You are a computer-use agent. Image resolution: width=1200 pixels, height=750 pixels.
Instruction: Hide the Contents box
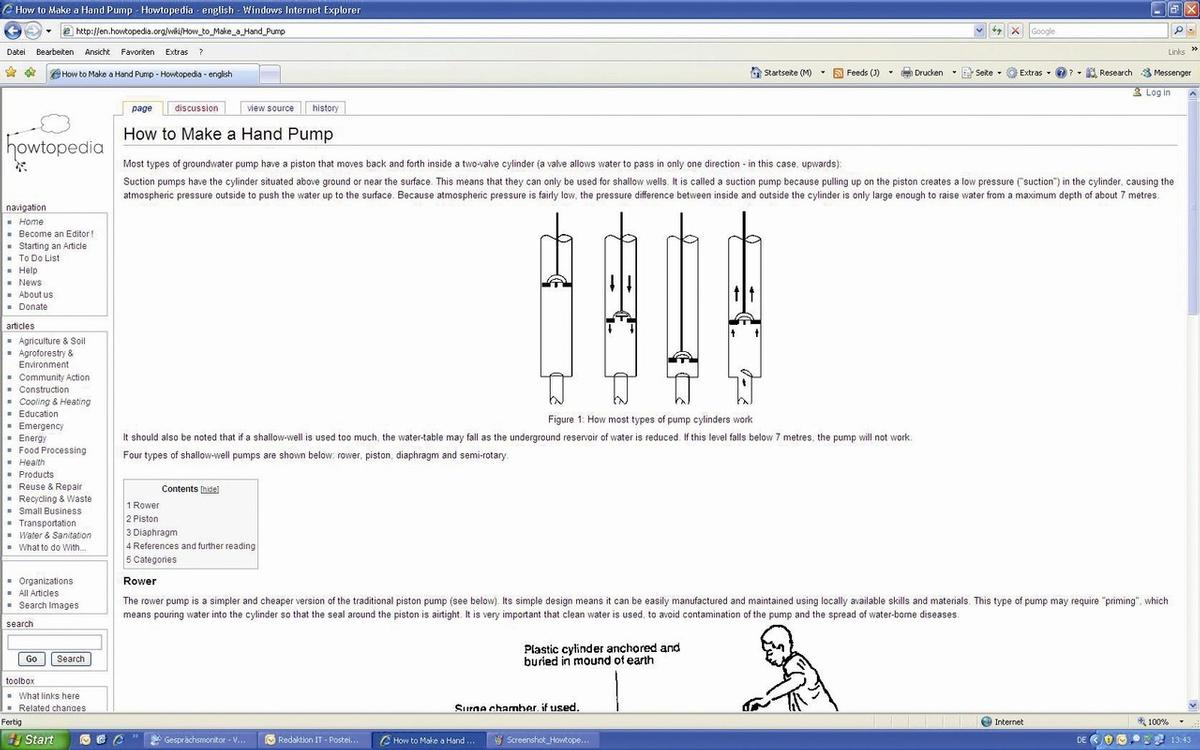pyautogui.click(x=210, y=489)
